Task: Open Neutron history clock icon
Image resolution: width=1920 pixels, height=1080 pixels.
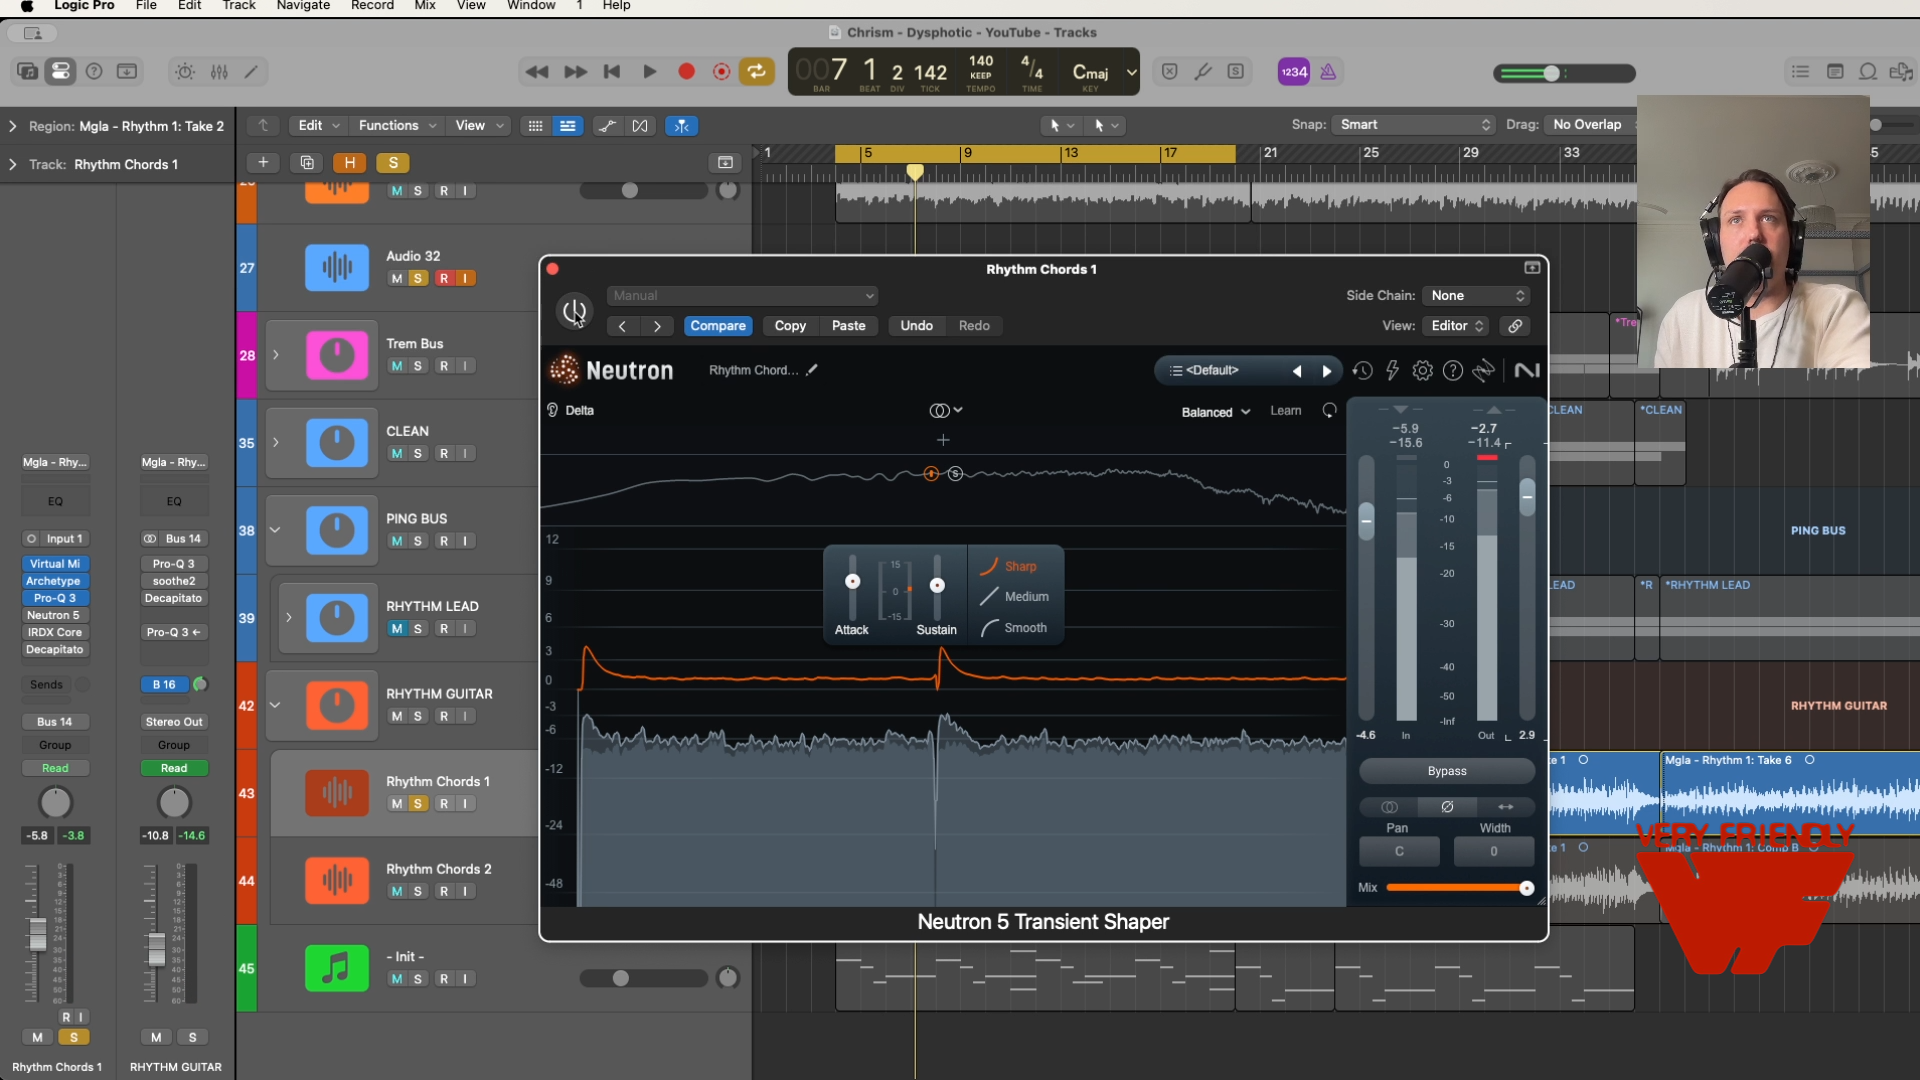Action: 1362,371
